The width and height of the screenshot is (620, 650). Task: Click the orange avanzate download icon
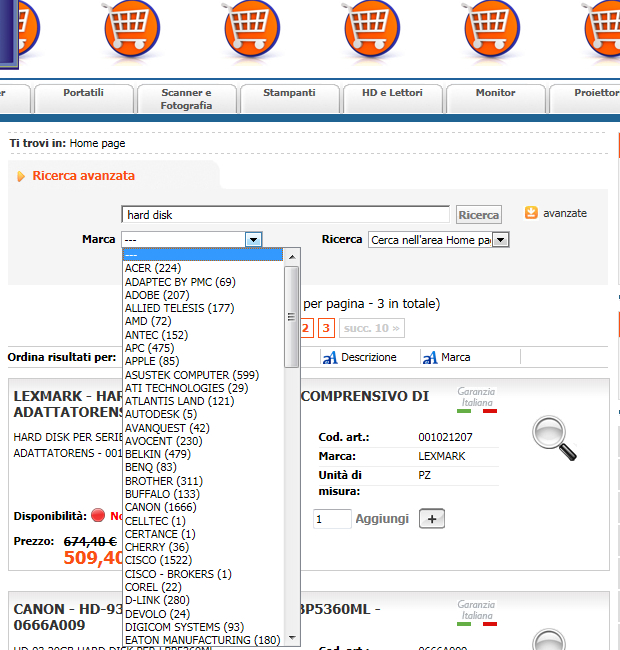pyautogui.click(x=531, y=213)
